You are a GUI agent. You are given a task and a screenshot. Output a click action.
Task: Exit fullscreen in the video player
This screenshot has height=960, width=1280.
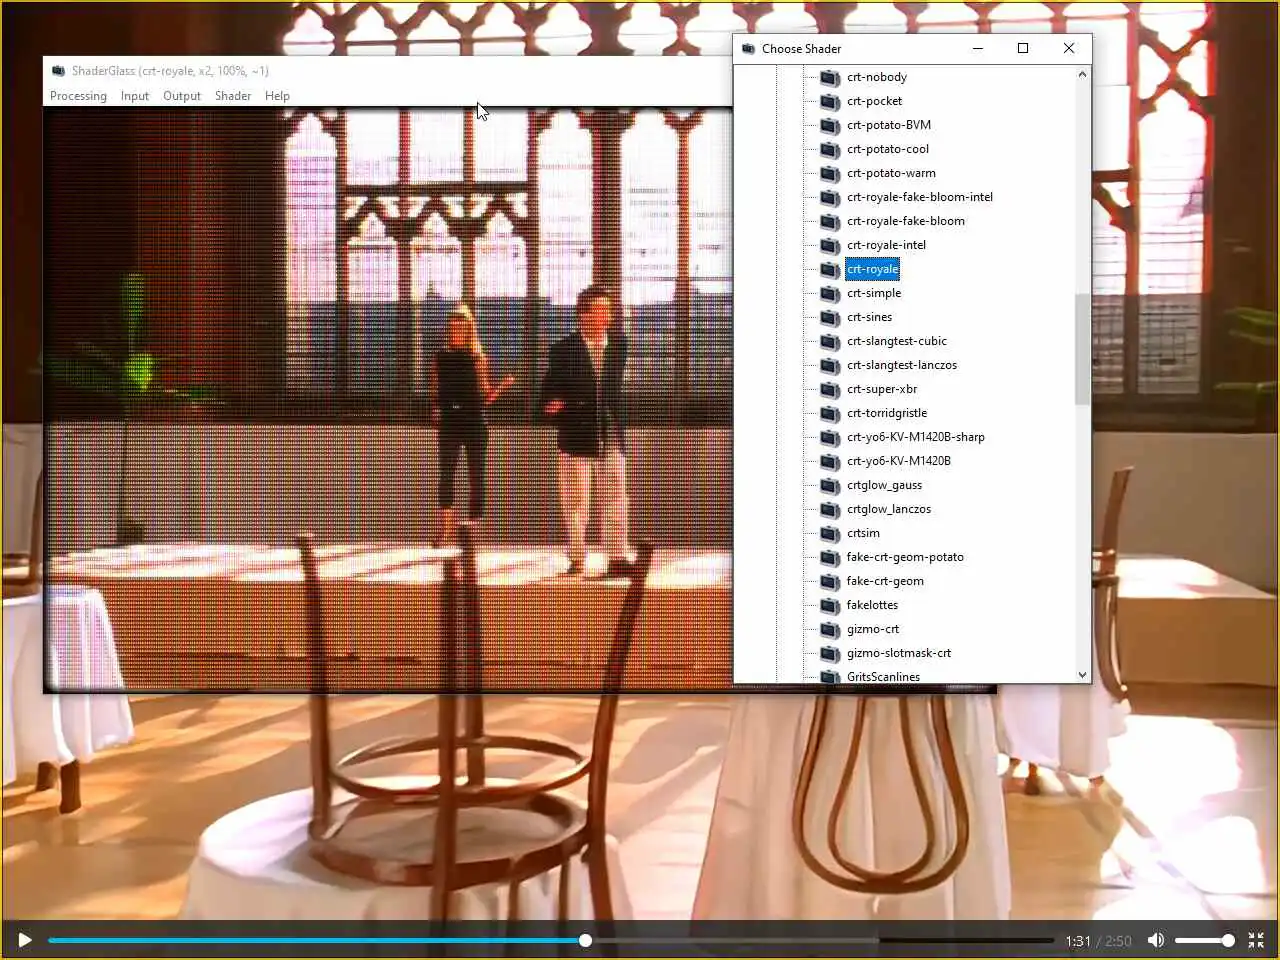[1256, 940]
